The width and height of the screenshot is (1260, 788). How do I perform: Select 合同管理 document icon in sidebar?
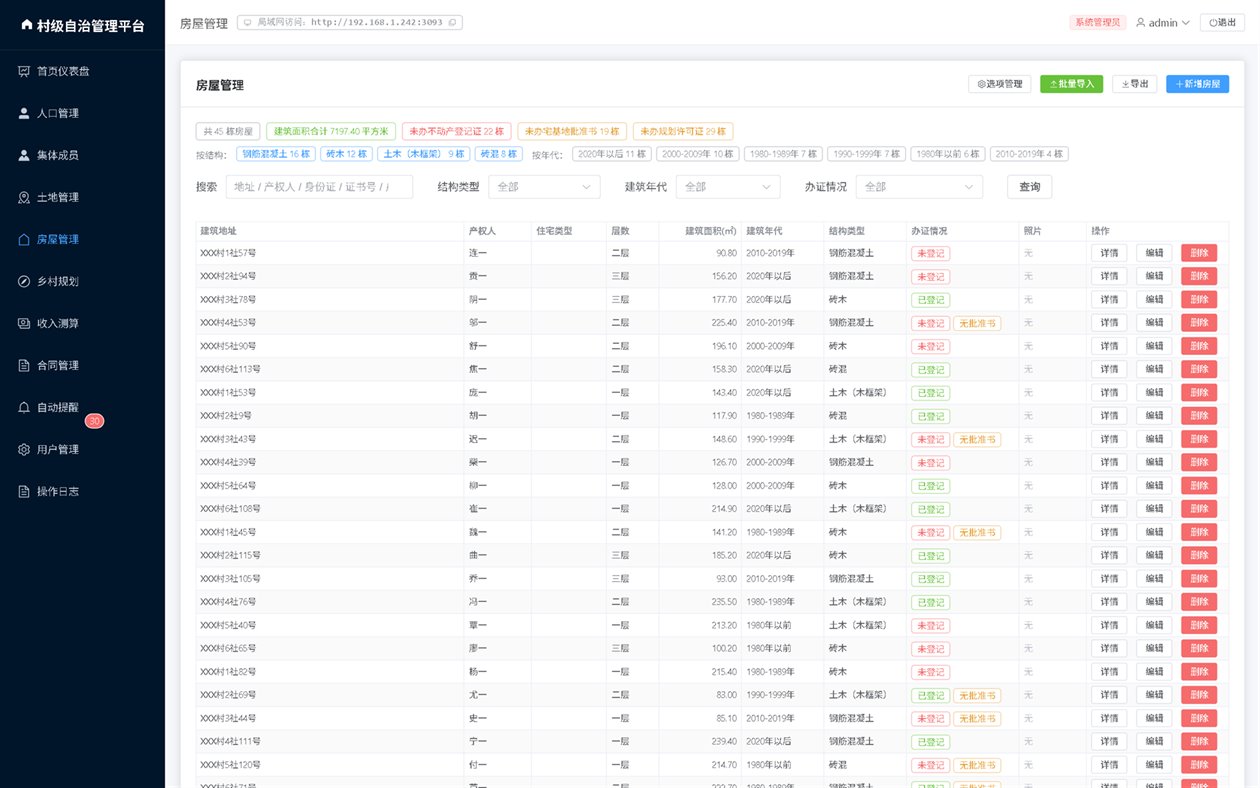(x=24, y=365)
